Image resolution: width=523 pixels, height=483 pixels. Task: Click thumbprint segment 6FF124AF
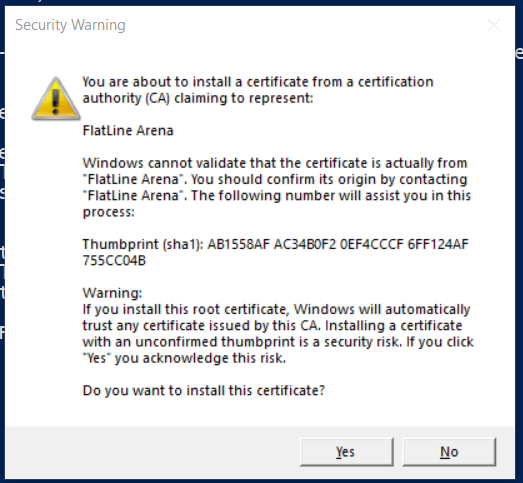click(x=438, y=245)
